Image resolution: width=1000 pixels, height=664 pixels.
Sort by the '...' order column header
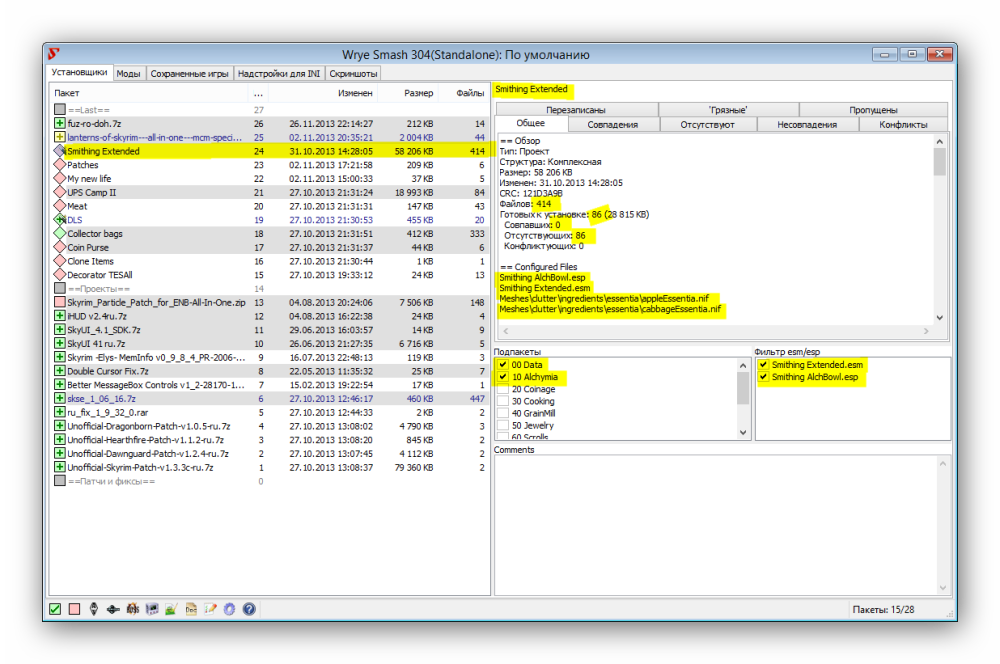pos(258,93)
